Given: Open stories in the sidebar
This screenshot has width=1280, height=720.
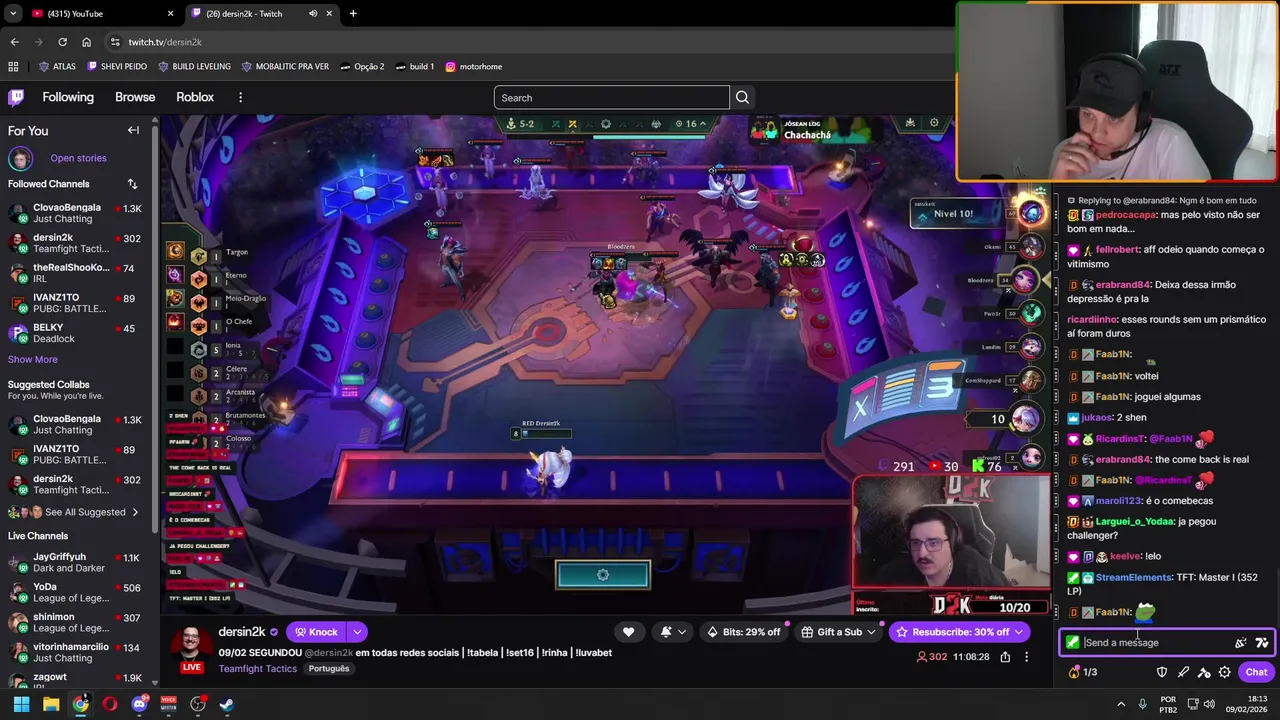Looking at the screenshot, I should 78,158.
